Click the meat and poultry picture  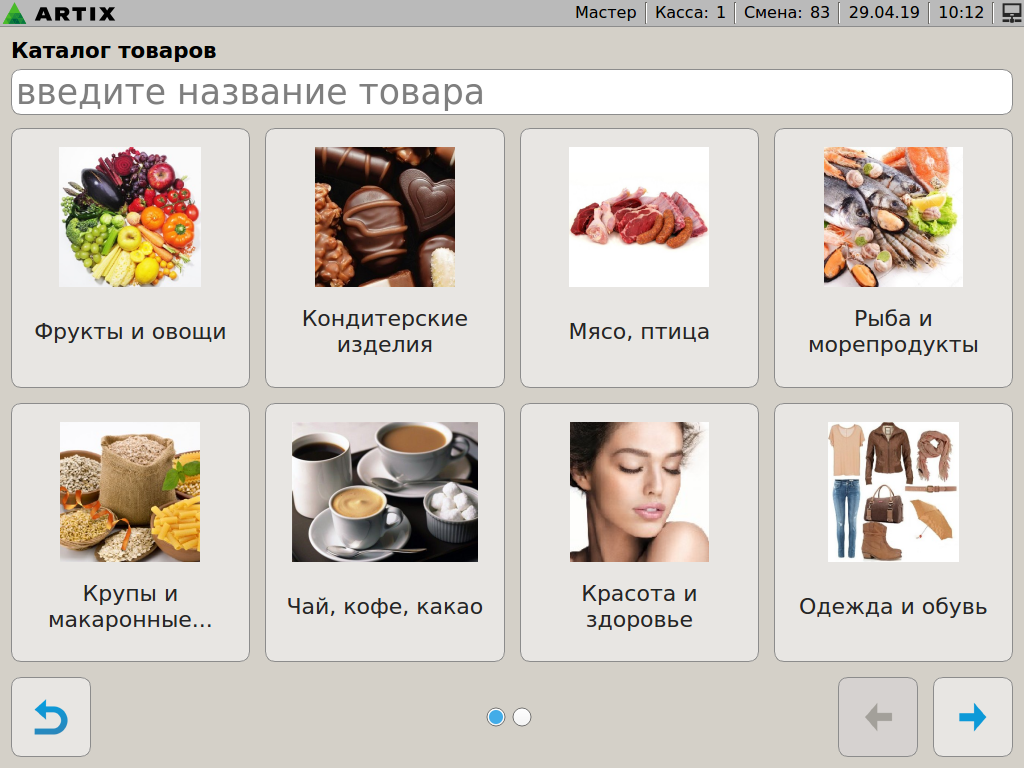pyautogui.click(x=639, y=217)
